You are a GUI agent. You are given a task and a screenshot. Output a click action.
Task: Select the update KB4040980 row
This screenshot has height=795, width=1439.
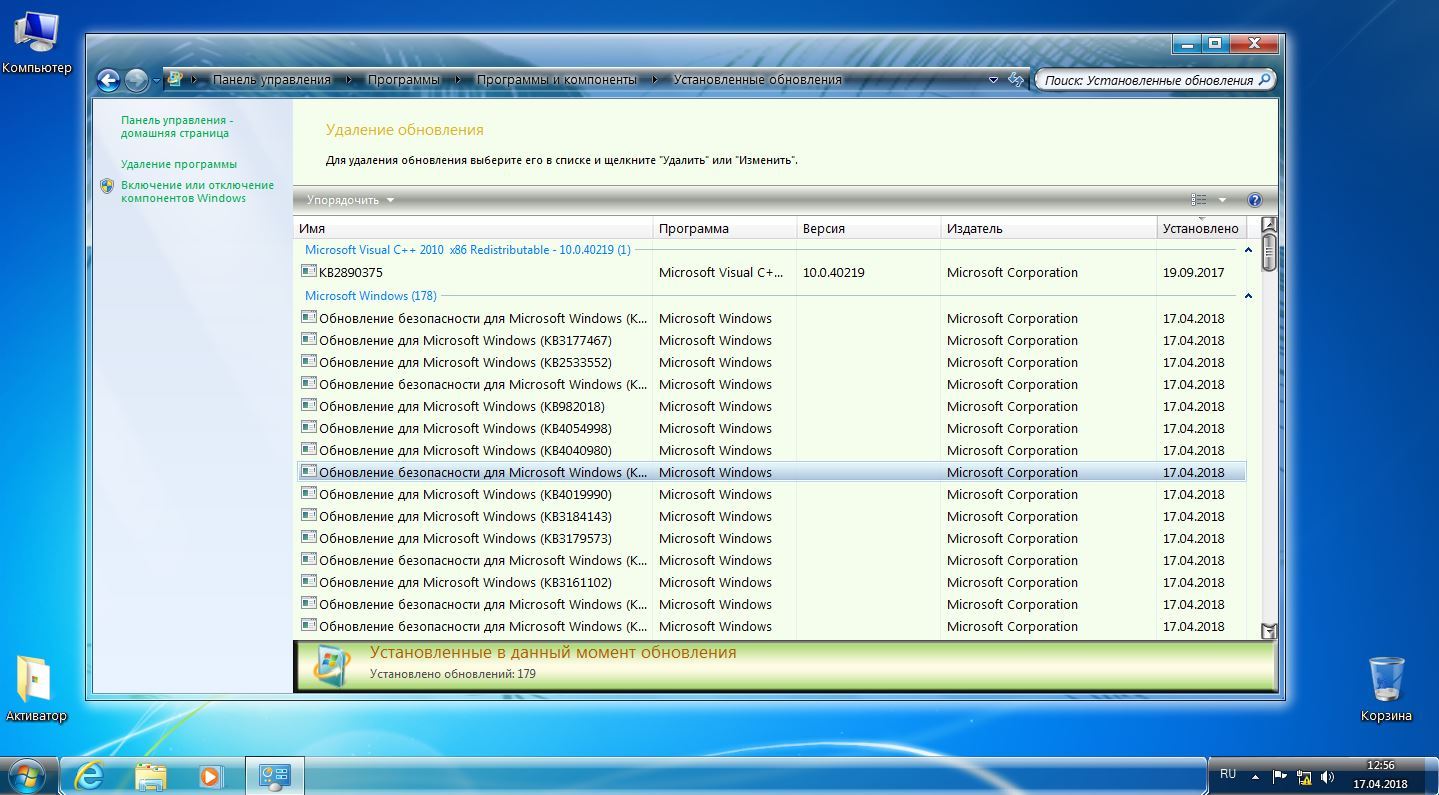click(772, 450)
